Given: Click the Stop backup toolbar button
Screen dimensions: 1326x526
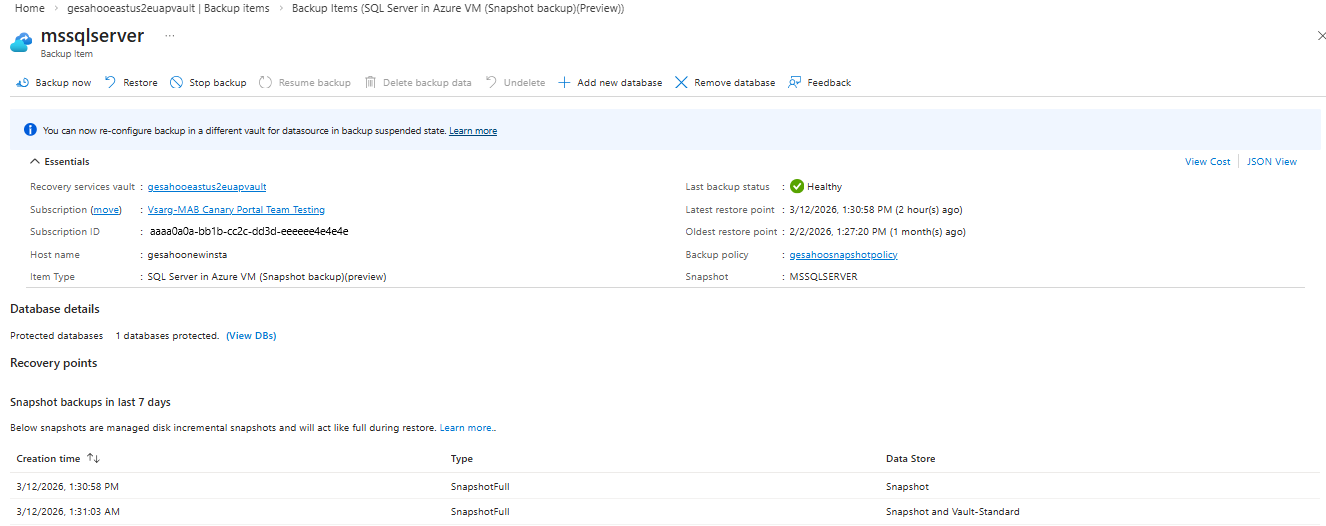Looking at the screenshot, I should tap(208, 83).
